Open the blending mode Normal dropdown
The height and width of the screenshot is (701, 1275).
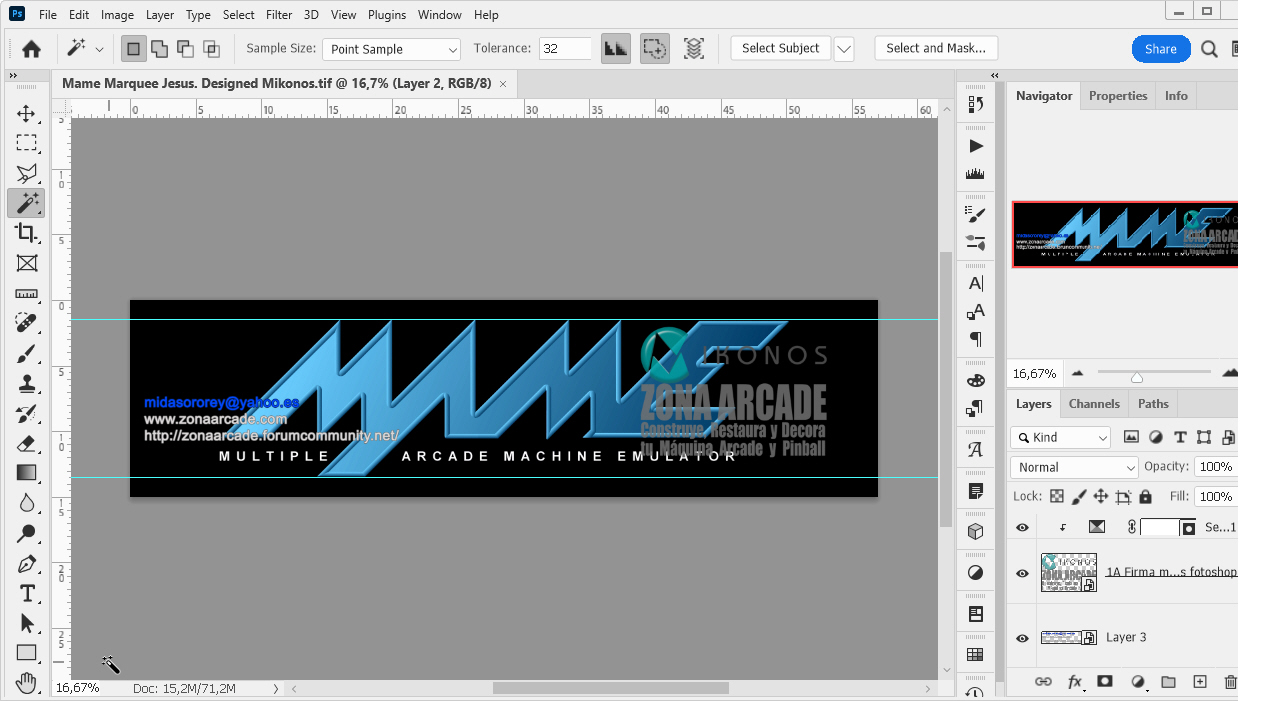[x=1075, y=467]
